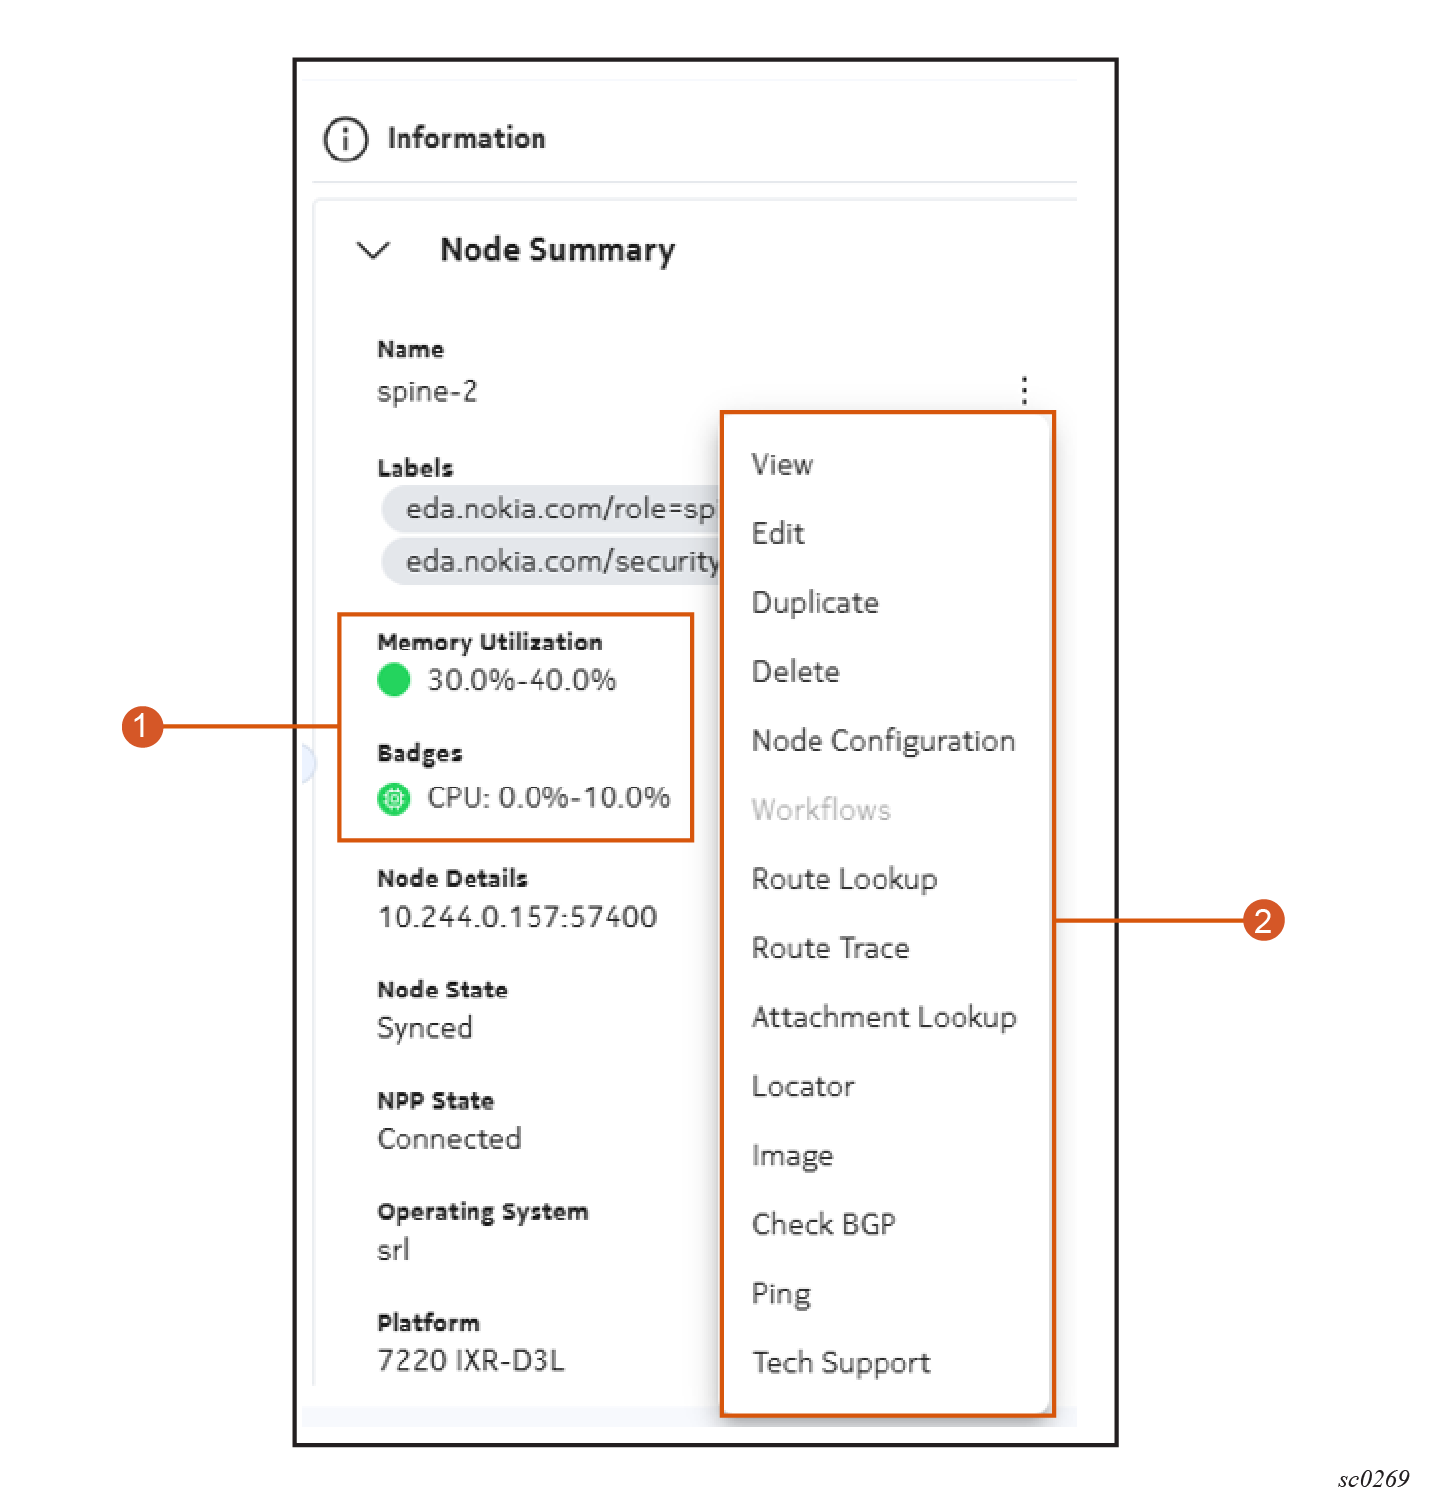Choose Delete in the actions menu
Screen dimensions: 1429x1504
[x=795, y=672]
